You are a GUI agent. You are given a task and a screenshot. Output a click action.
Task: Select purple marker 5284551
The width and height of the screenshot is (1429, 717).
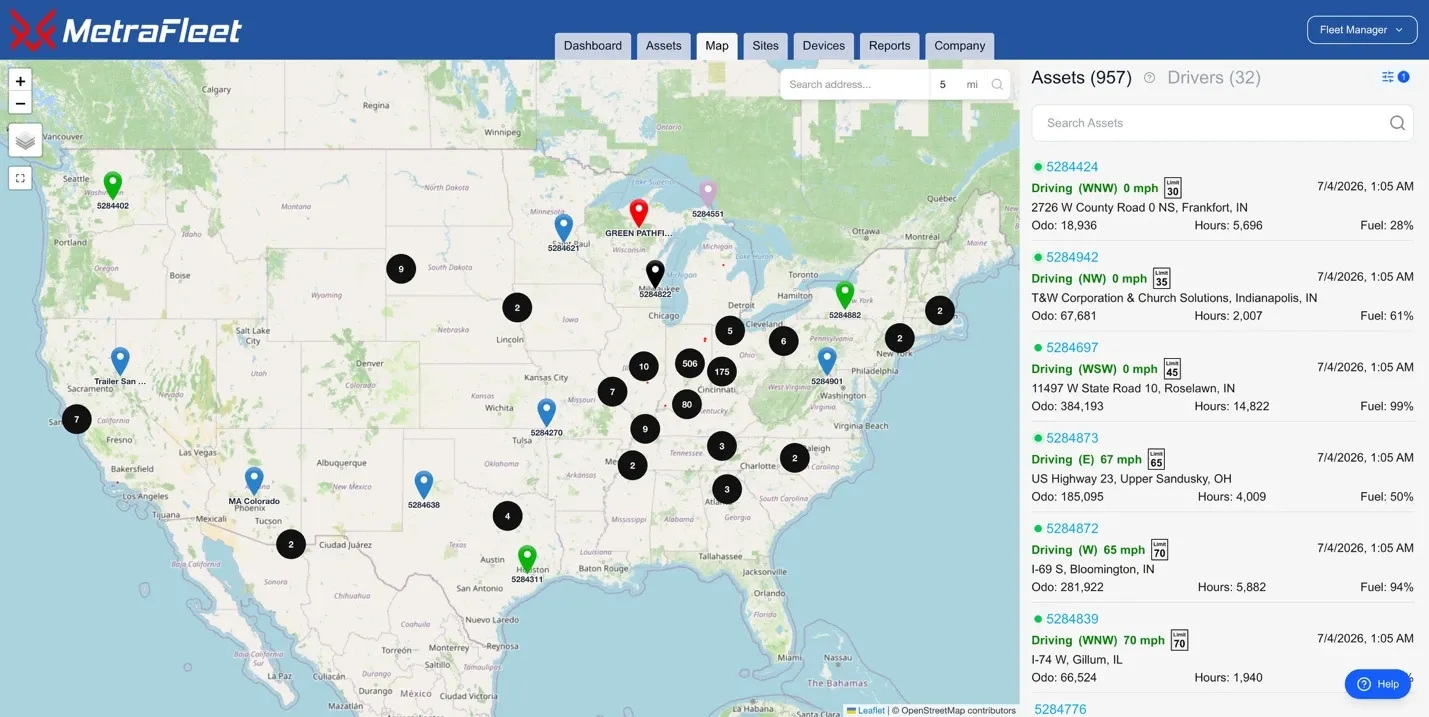pos(708,194)
